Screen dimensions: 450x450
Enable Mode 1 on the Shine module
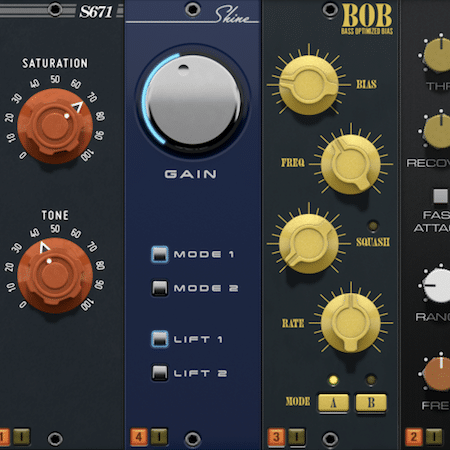click(160, 255)
